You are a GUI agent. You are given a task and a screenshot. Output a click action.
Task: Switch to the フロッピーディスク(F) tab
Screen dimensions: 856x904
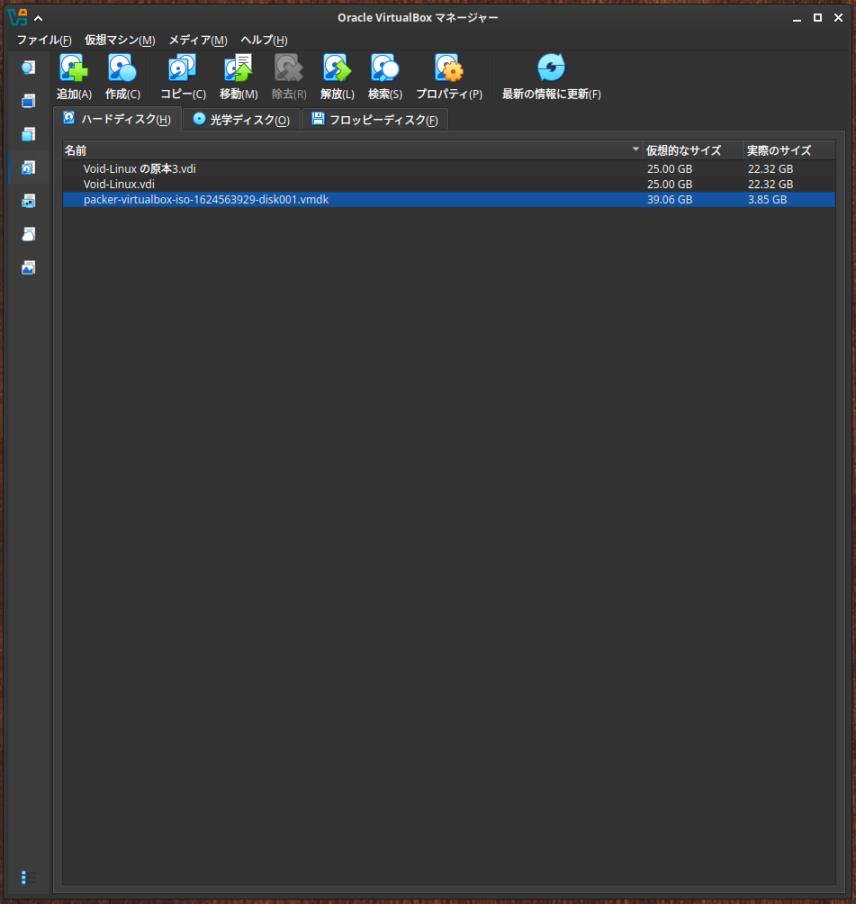(375, 119)
